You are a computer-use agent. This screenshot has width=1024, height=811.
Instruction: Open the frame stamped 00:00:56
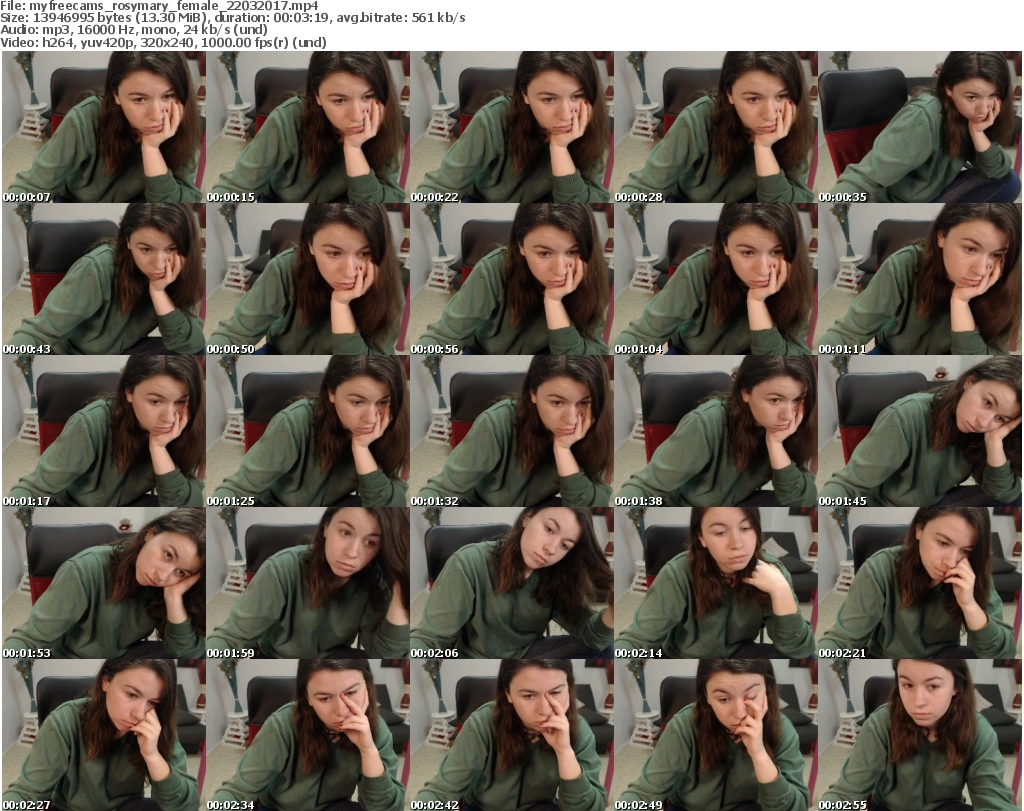tap(512, 279)
